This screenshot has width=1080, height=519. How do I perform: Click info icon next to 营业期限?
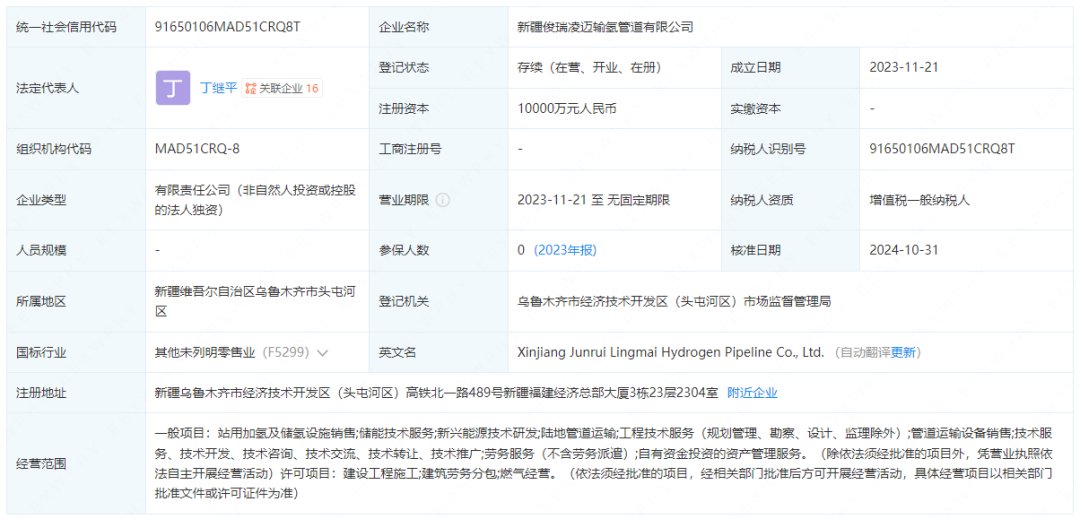tap(443, 200)
